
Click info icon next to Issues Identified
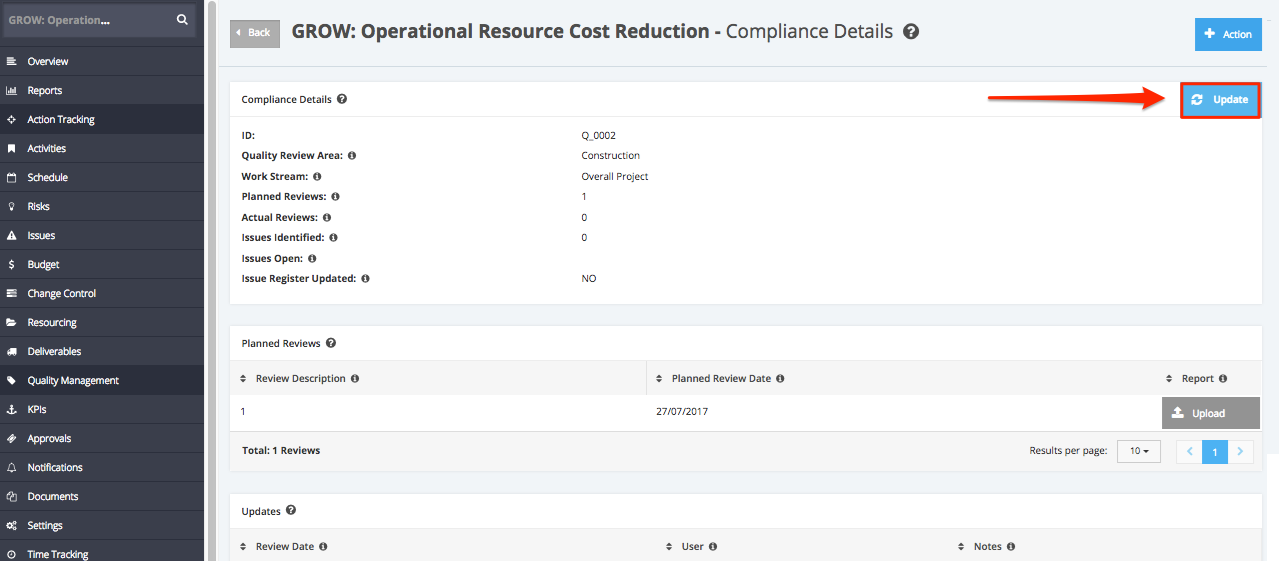pos(333,238)
